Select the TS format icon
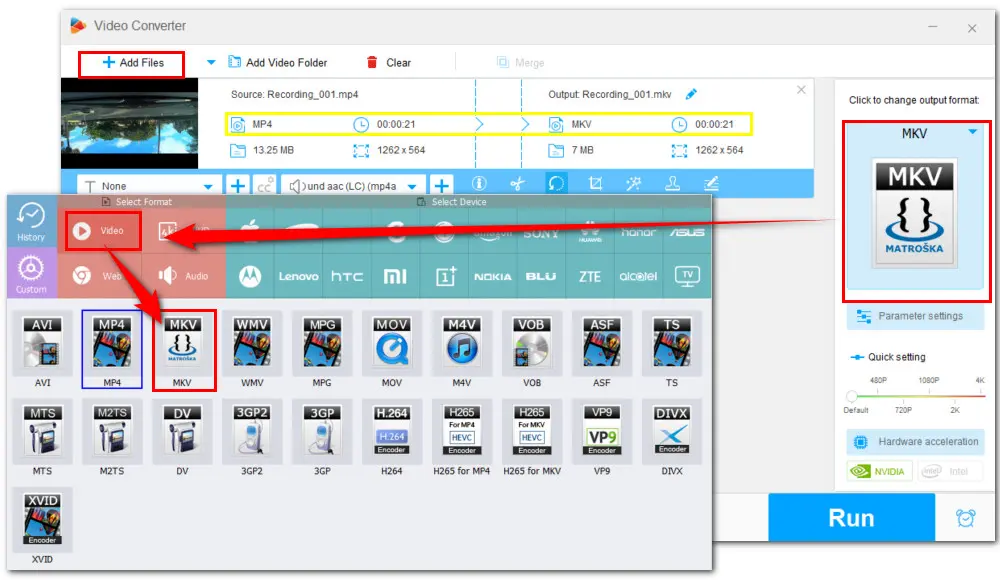Image resolution: width=1000 pixels, height=580 pixels. tap(672, 343)
